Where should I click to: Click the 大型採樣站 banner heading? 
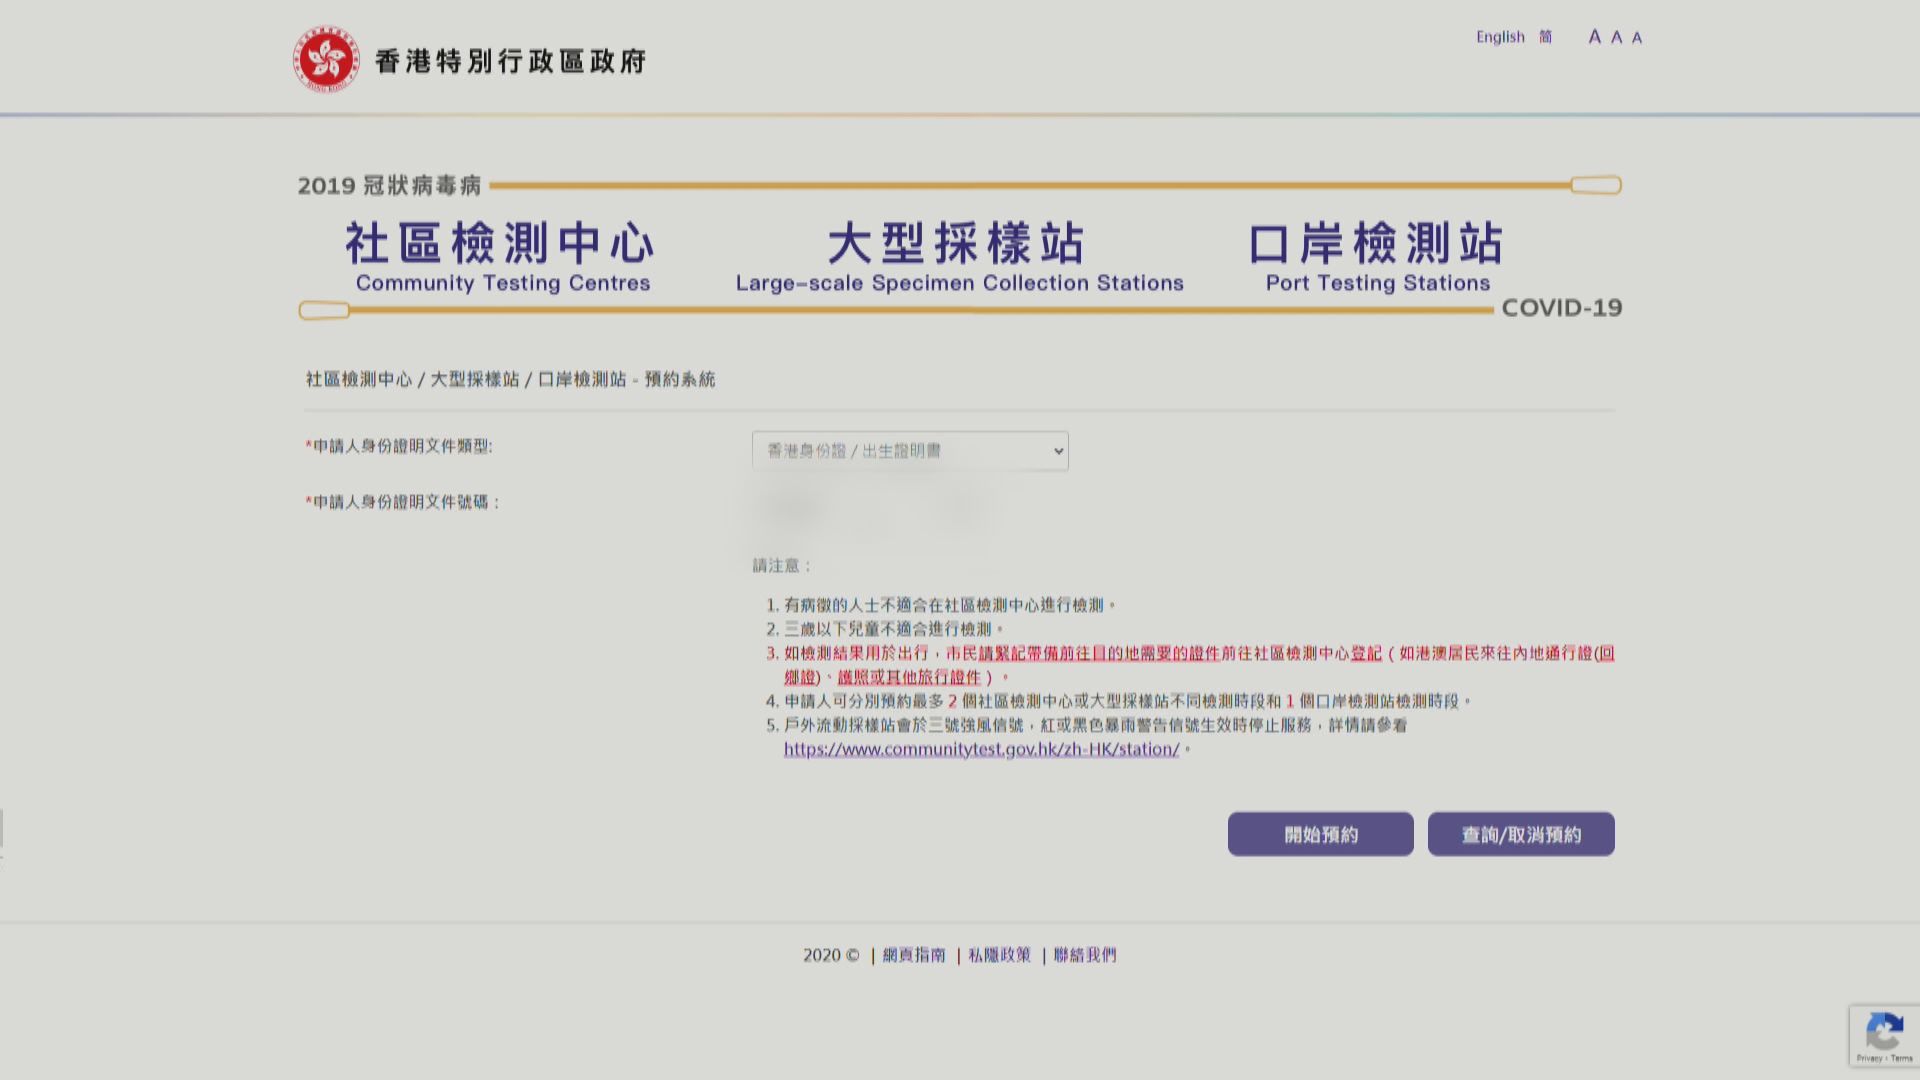957,243
